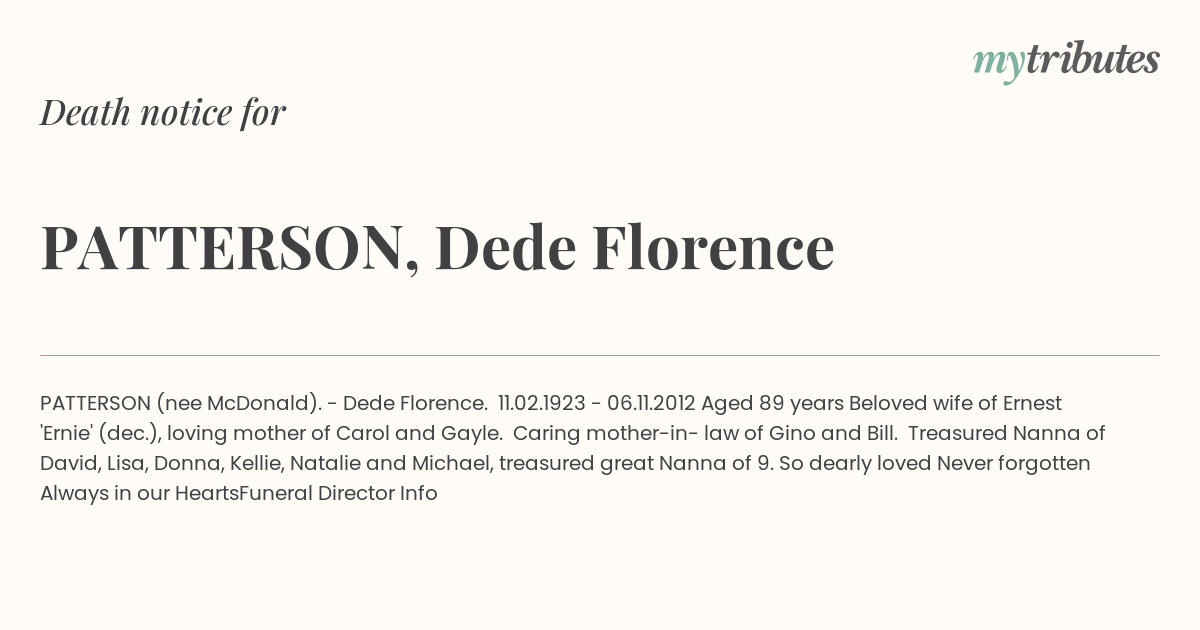
Task: Click the "Always in our Hearts" phrase
Action: [139, 493]
